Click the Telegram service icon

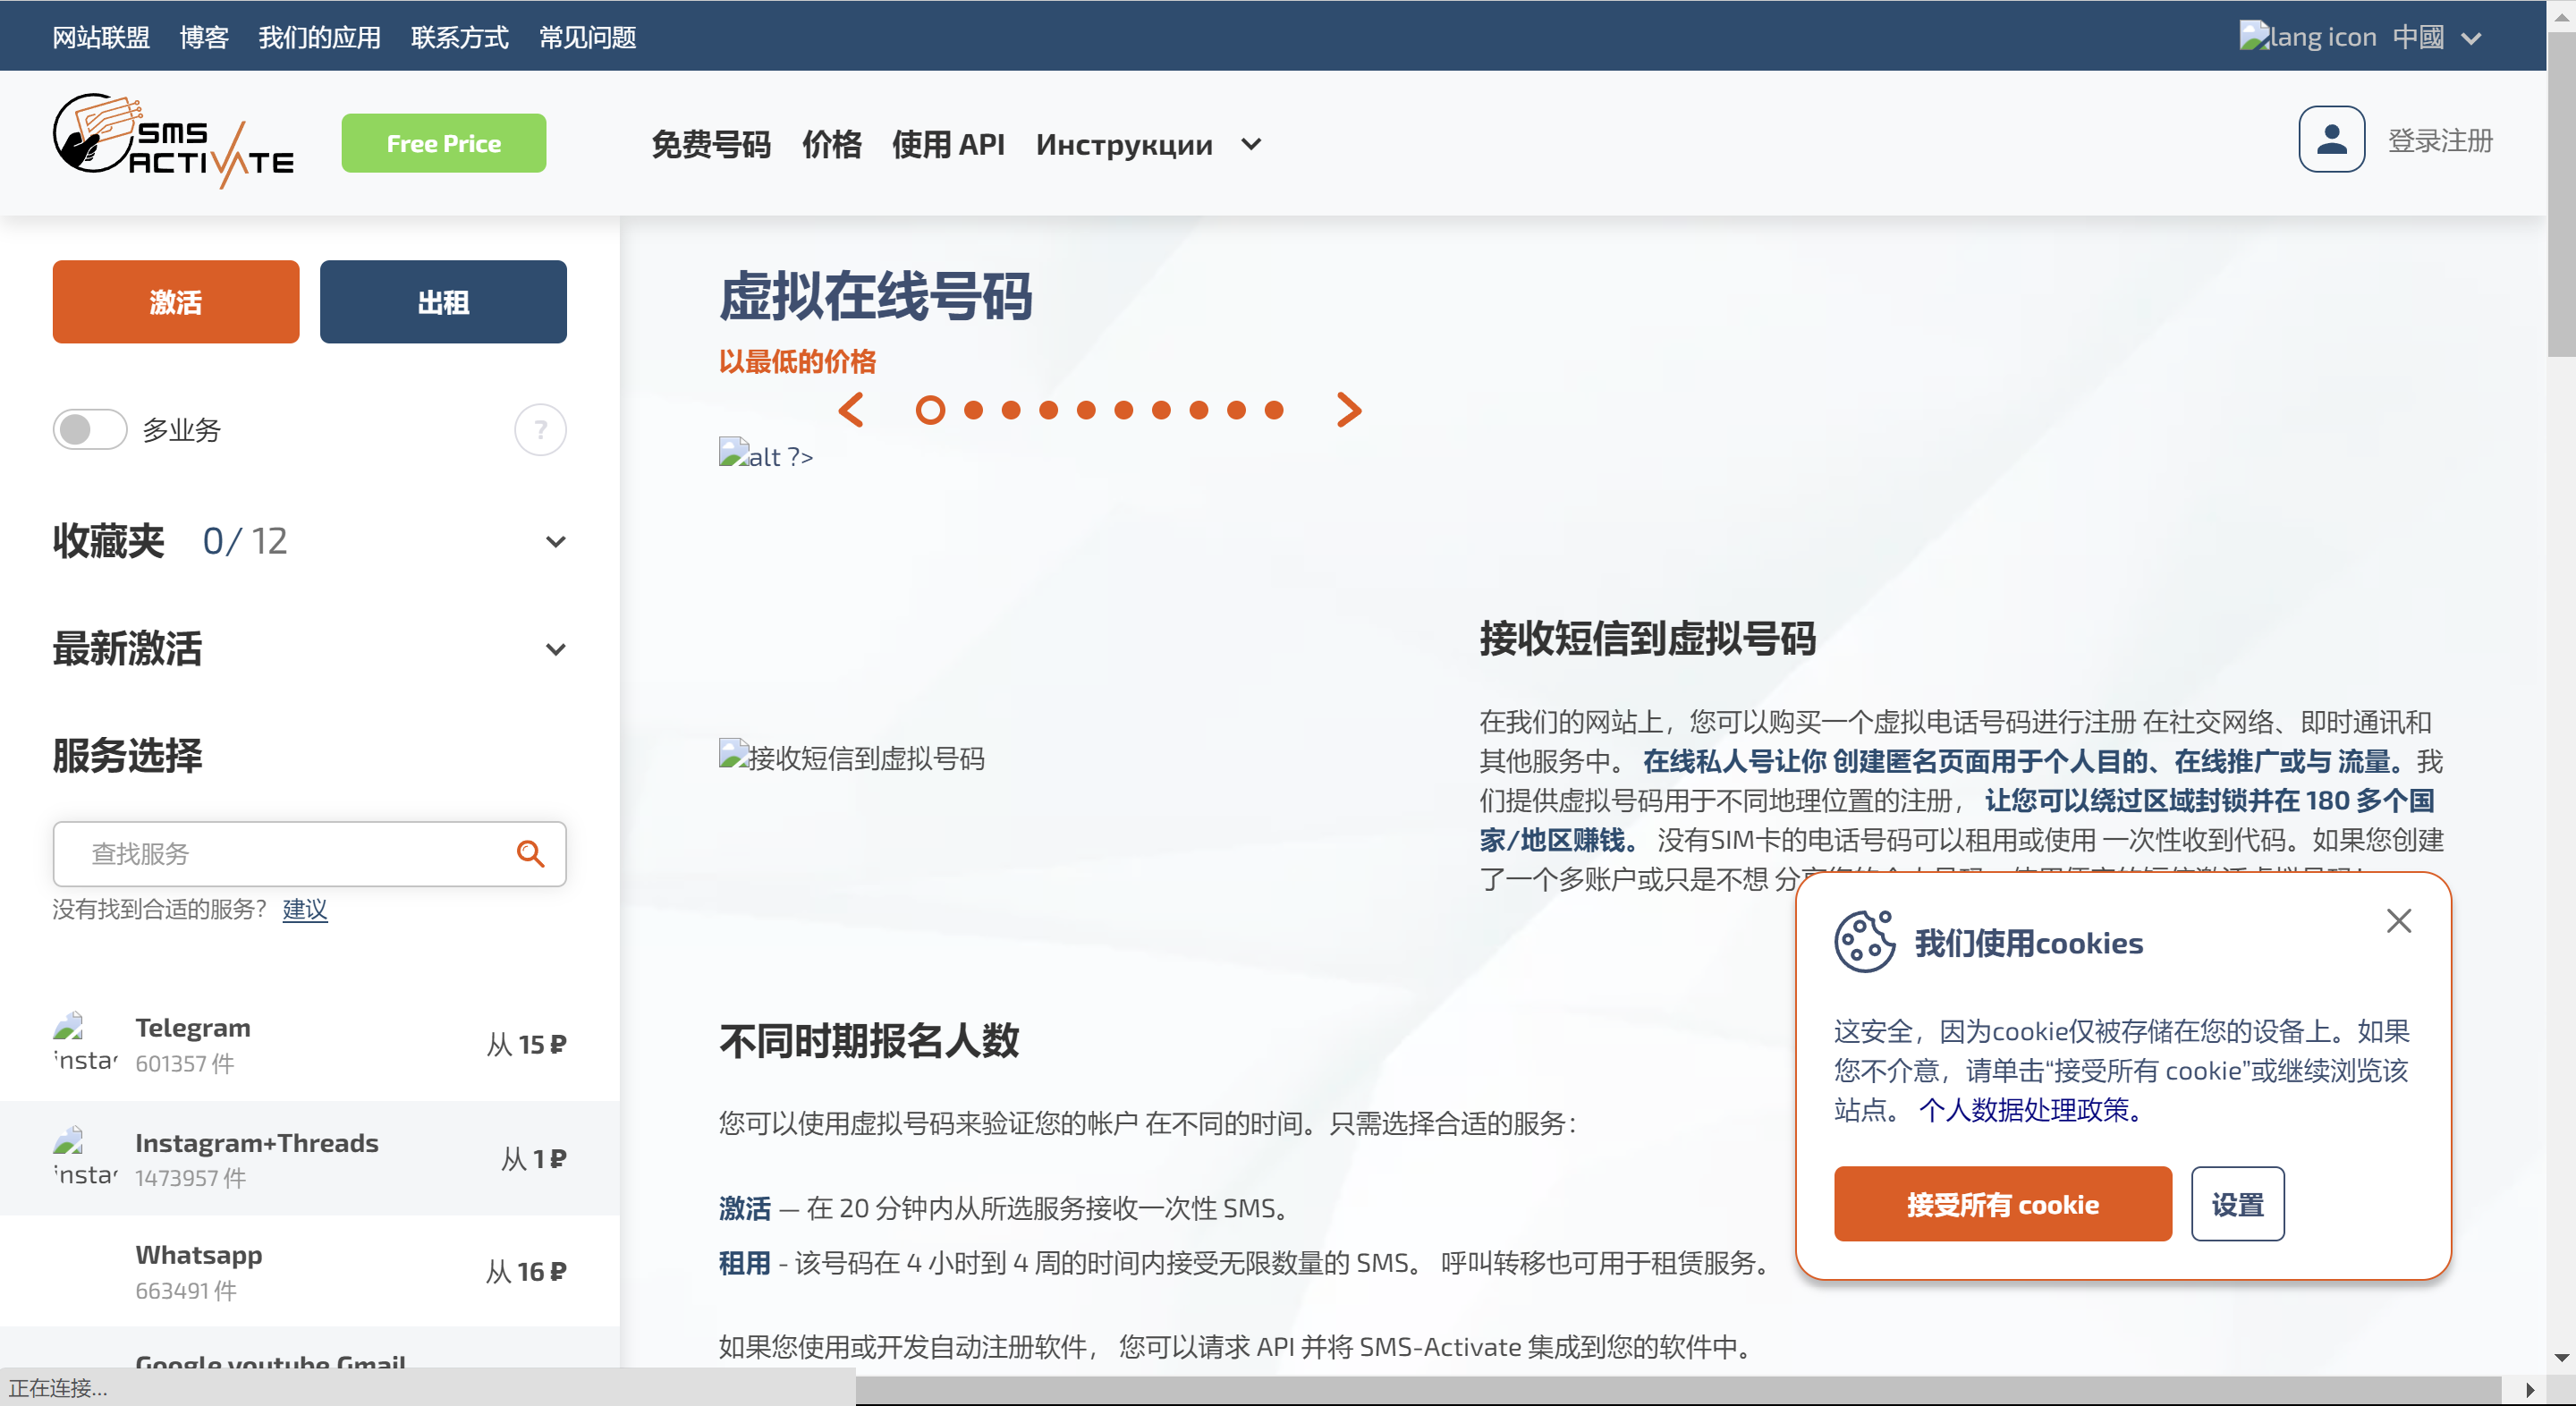[85, 1043]
